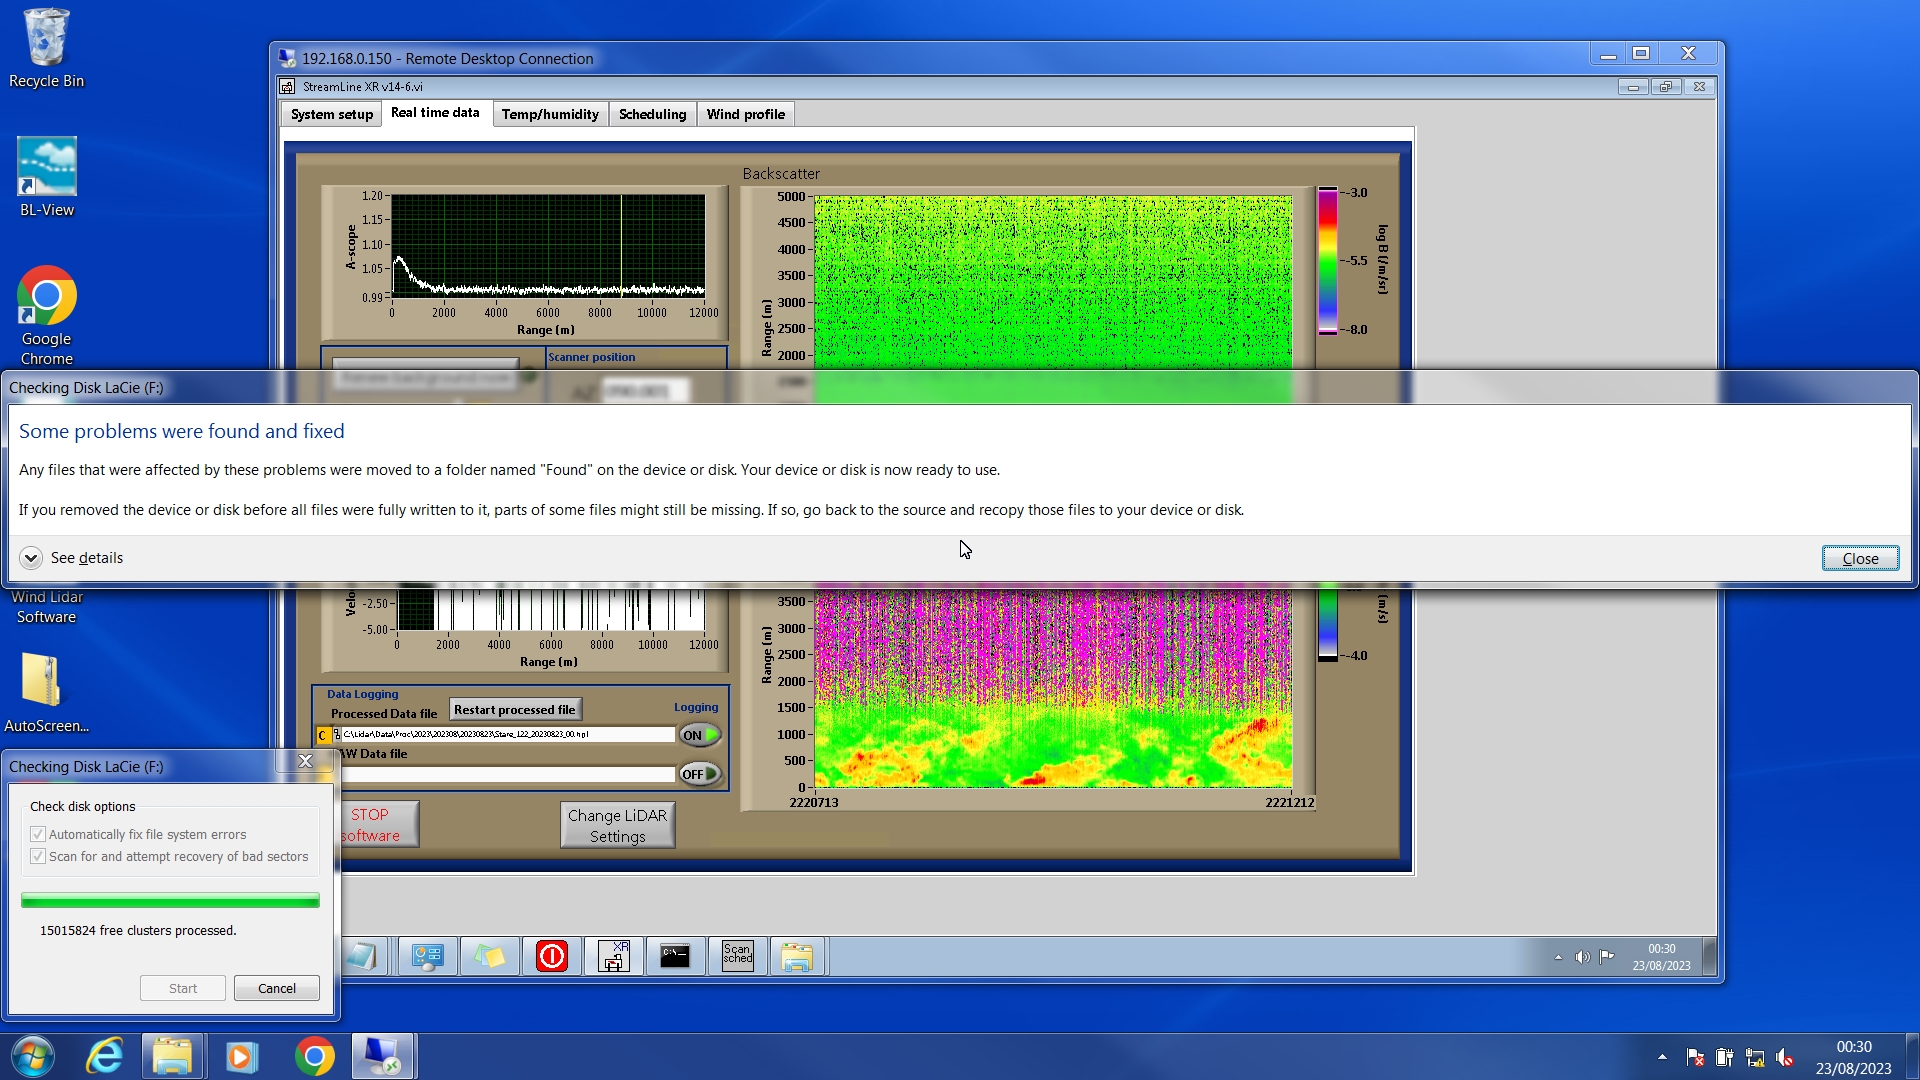Switch to the Wind profile tab
Screen dimensions: 1920x1080
click(x=745, y=114)
